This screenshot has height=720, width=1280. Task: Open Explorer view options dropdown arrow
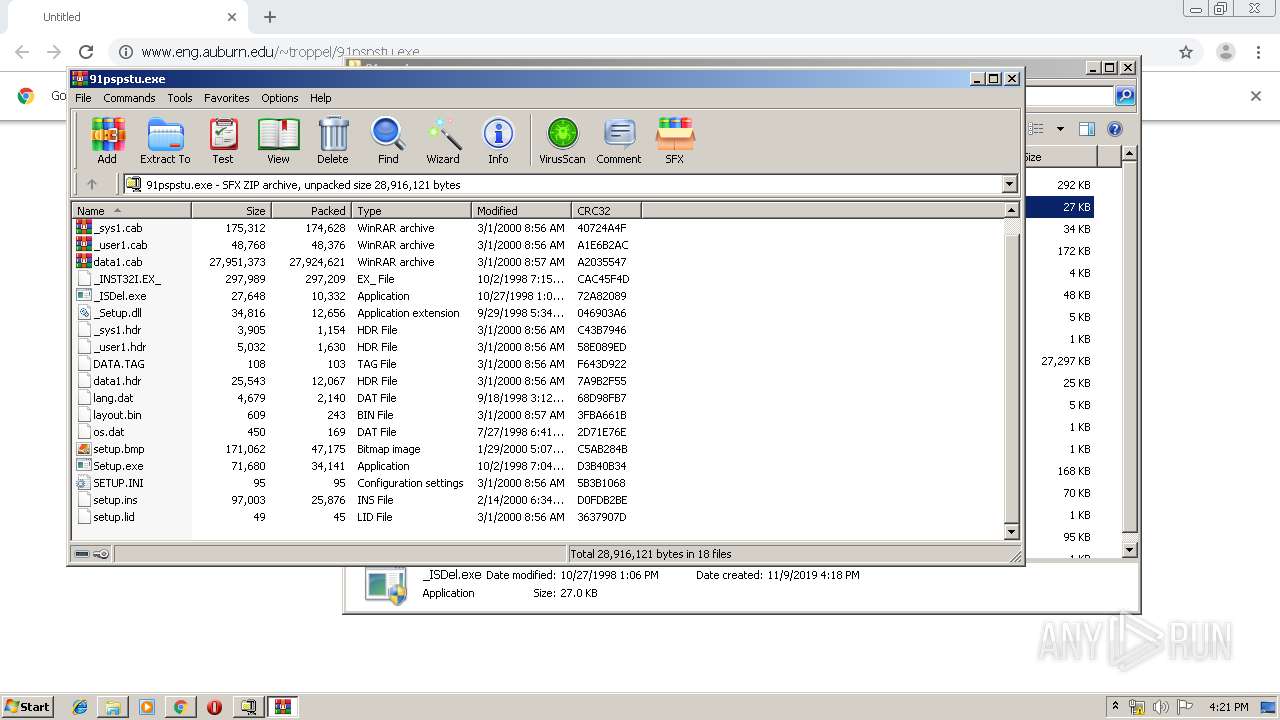point(1060,129)
